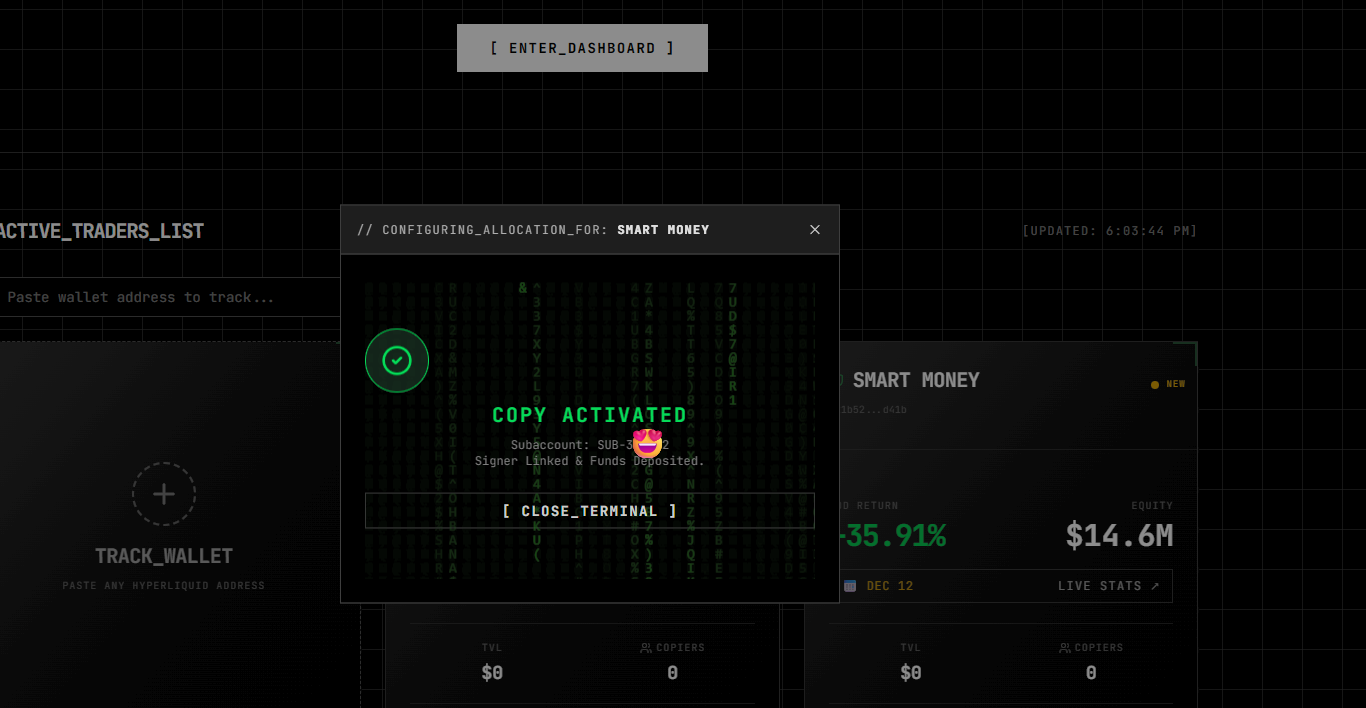Click the heart-eyes emoji
The image size is (1366, 708).
[x=648, y=443]
